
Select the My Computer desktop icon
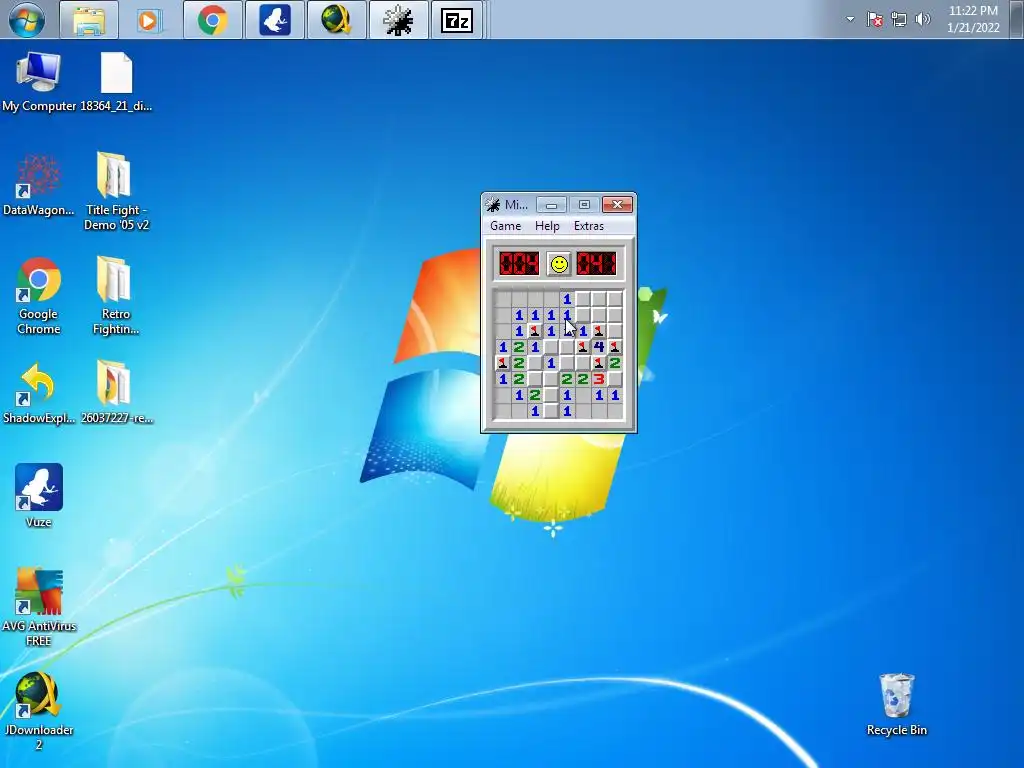click(x=39, y=82)
